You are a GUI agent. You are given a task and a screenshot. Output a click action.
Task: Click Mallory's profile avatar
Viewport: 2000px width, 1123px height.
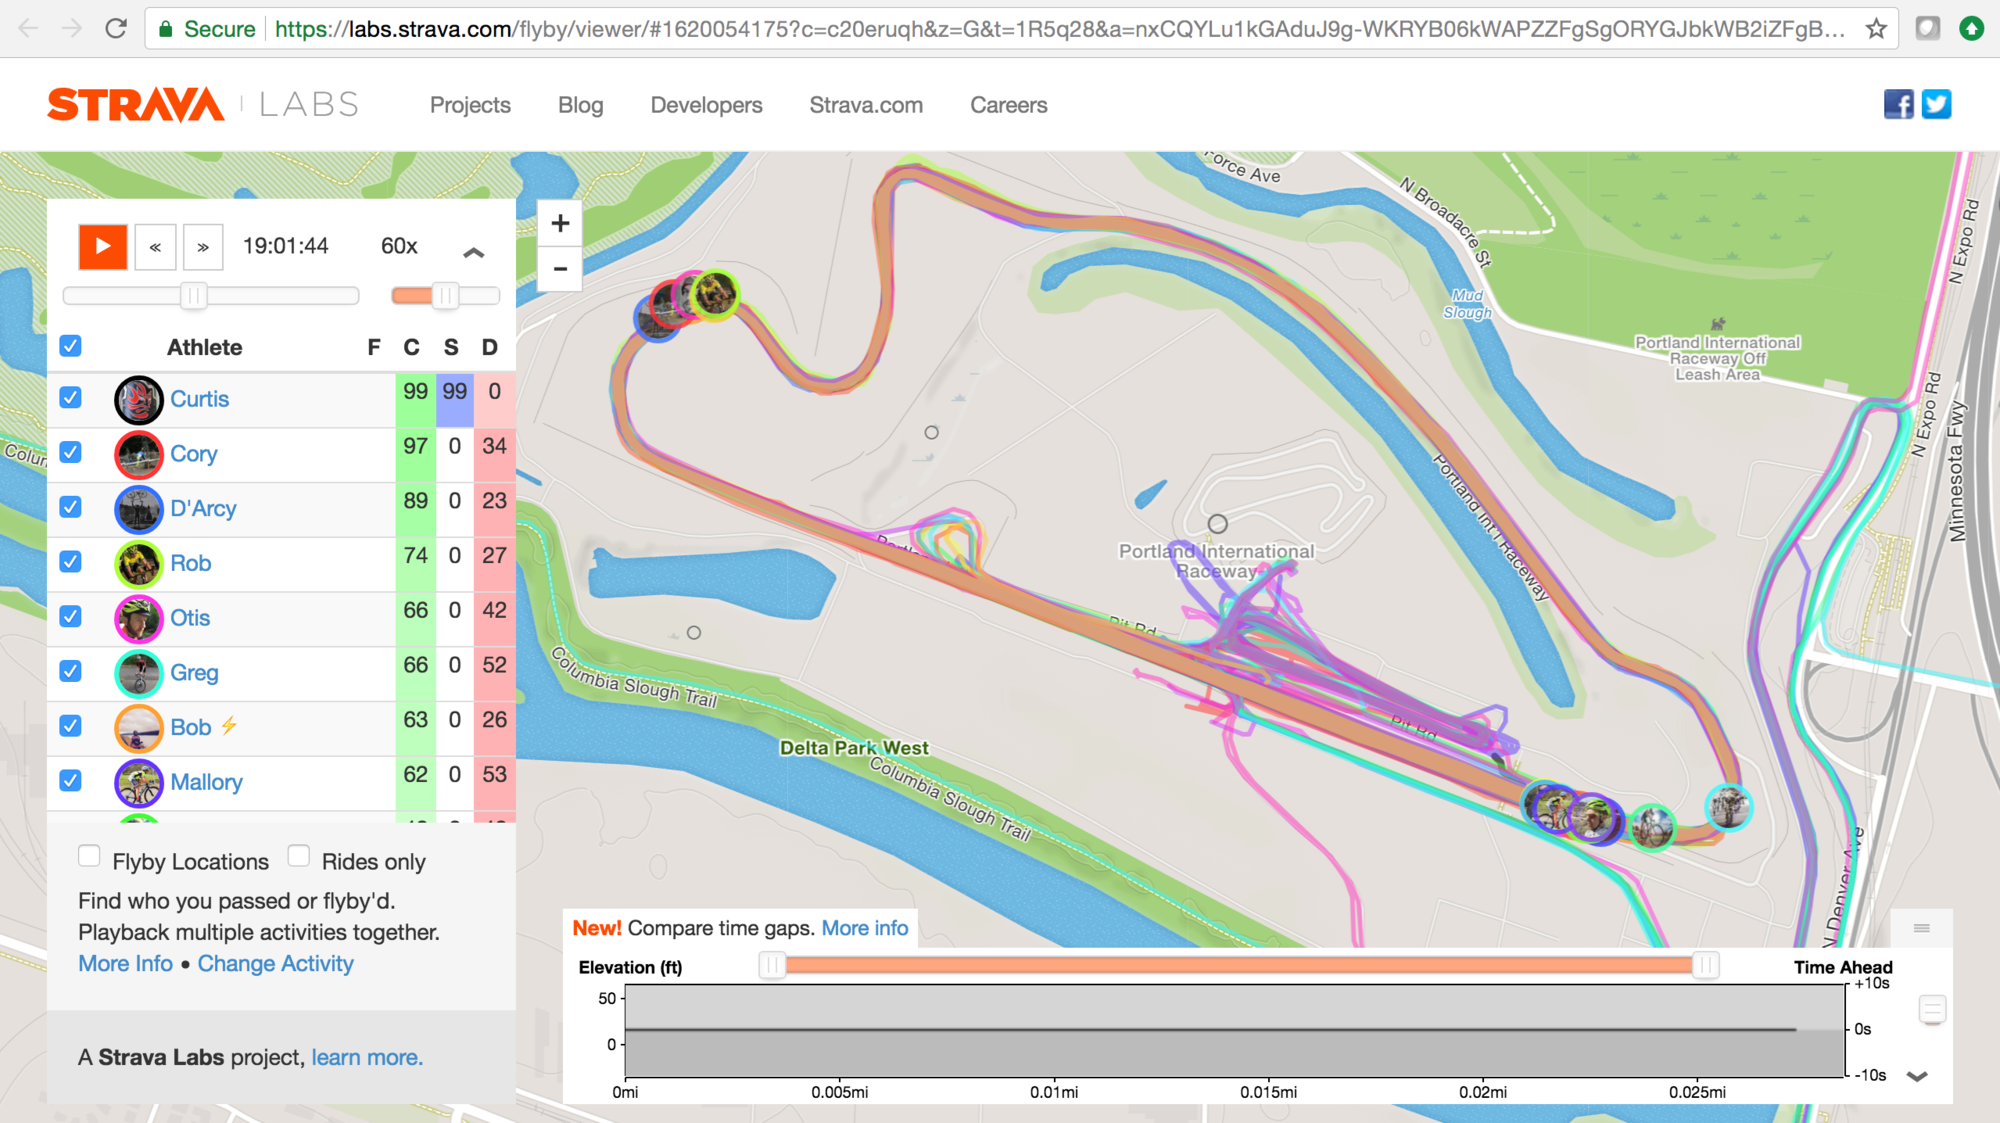tap(138, 783)
